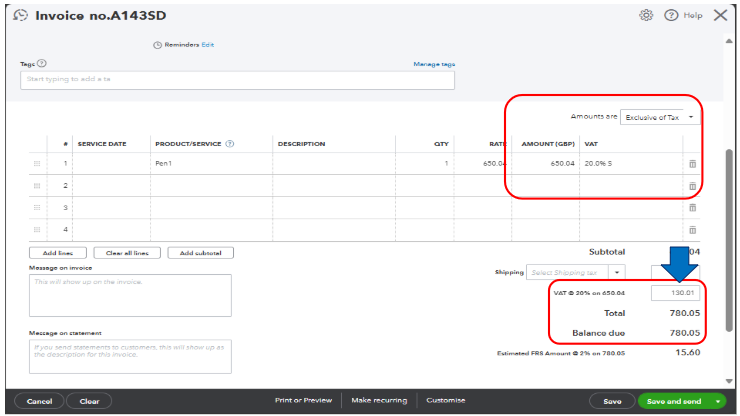
Task: Click the Add subtotal button
Action: coord(201,253)
